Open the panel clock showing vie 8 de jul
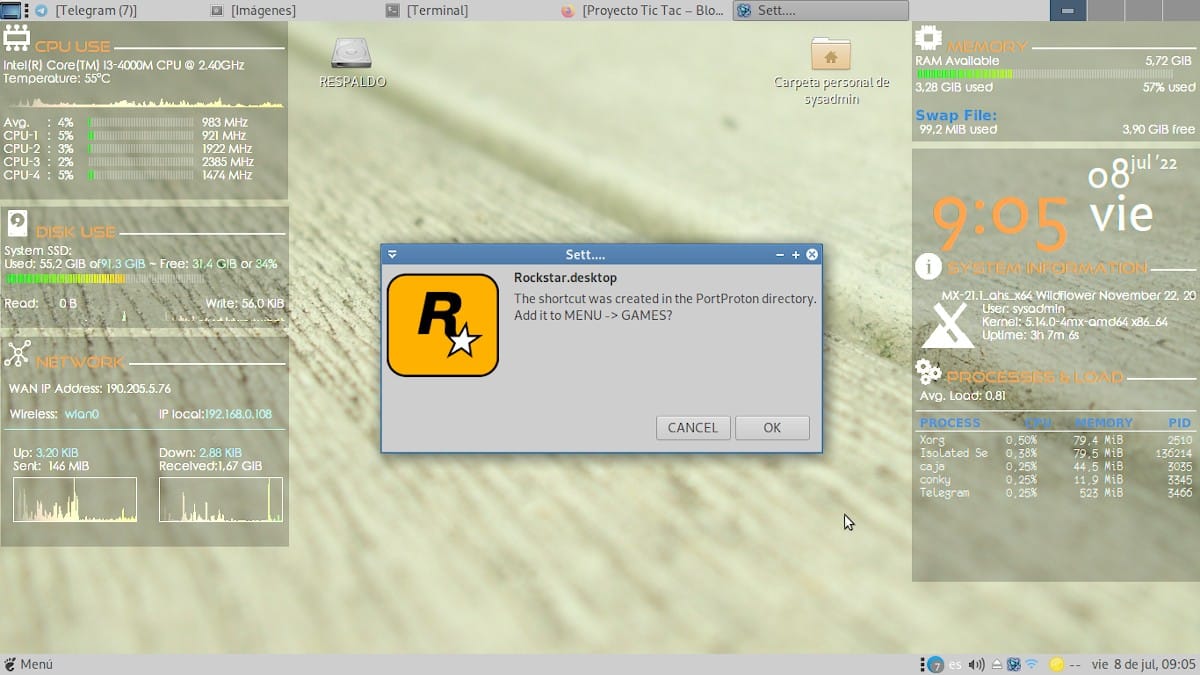The width and height of the screenshot is (1200, 675). [x=1143, y=664]
